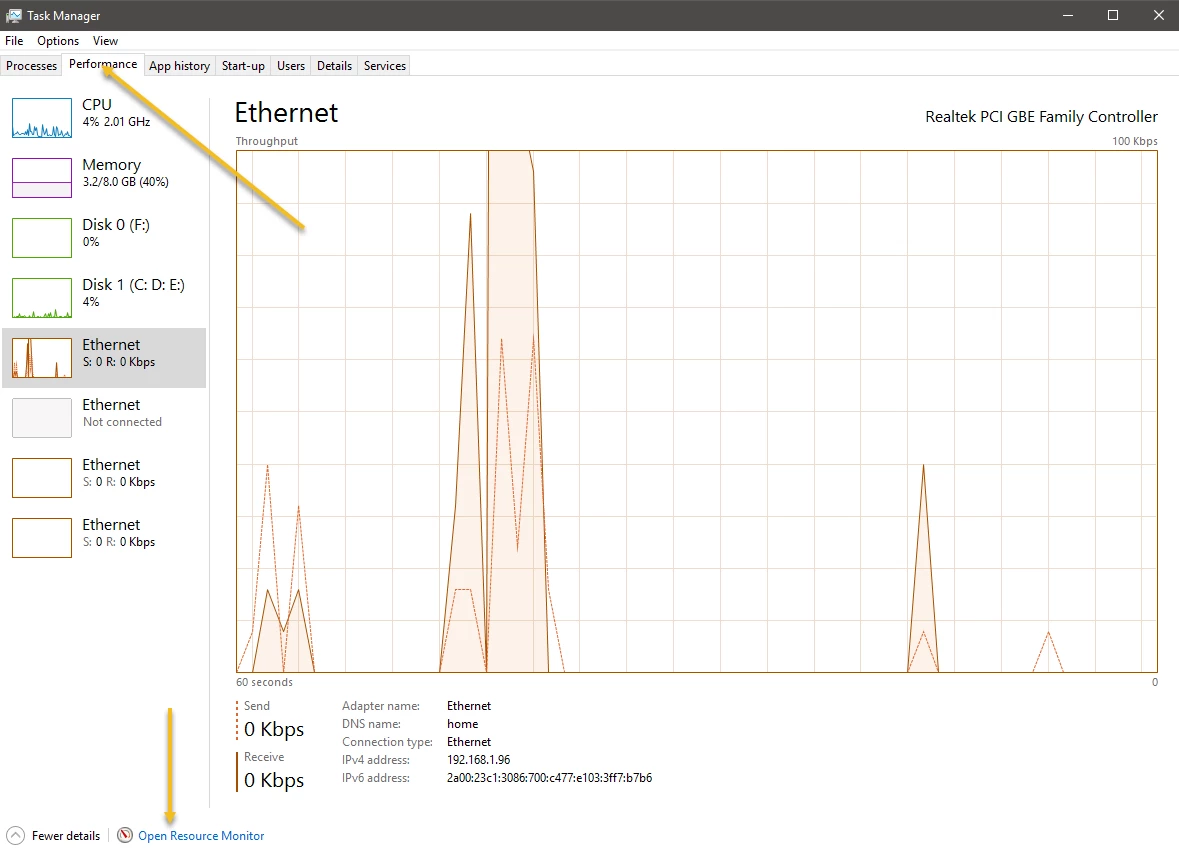
Task: Open the Disk 1 (C: D: E:) graph thumbnail
Action: click(x=42, y=298)
